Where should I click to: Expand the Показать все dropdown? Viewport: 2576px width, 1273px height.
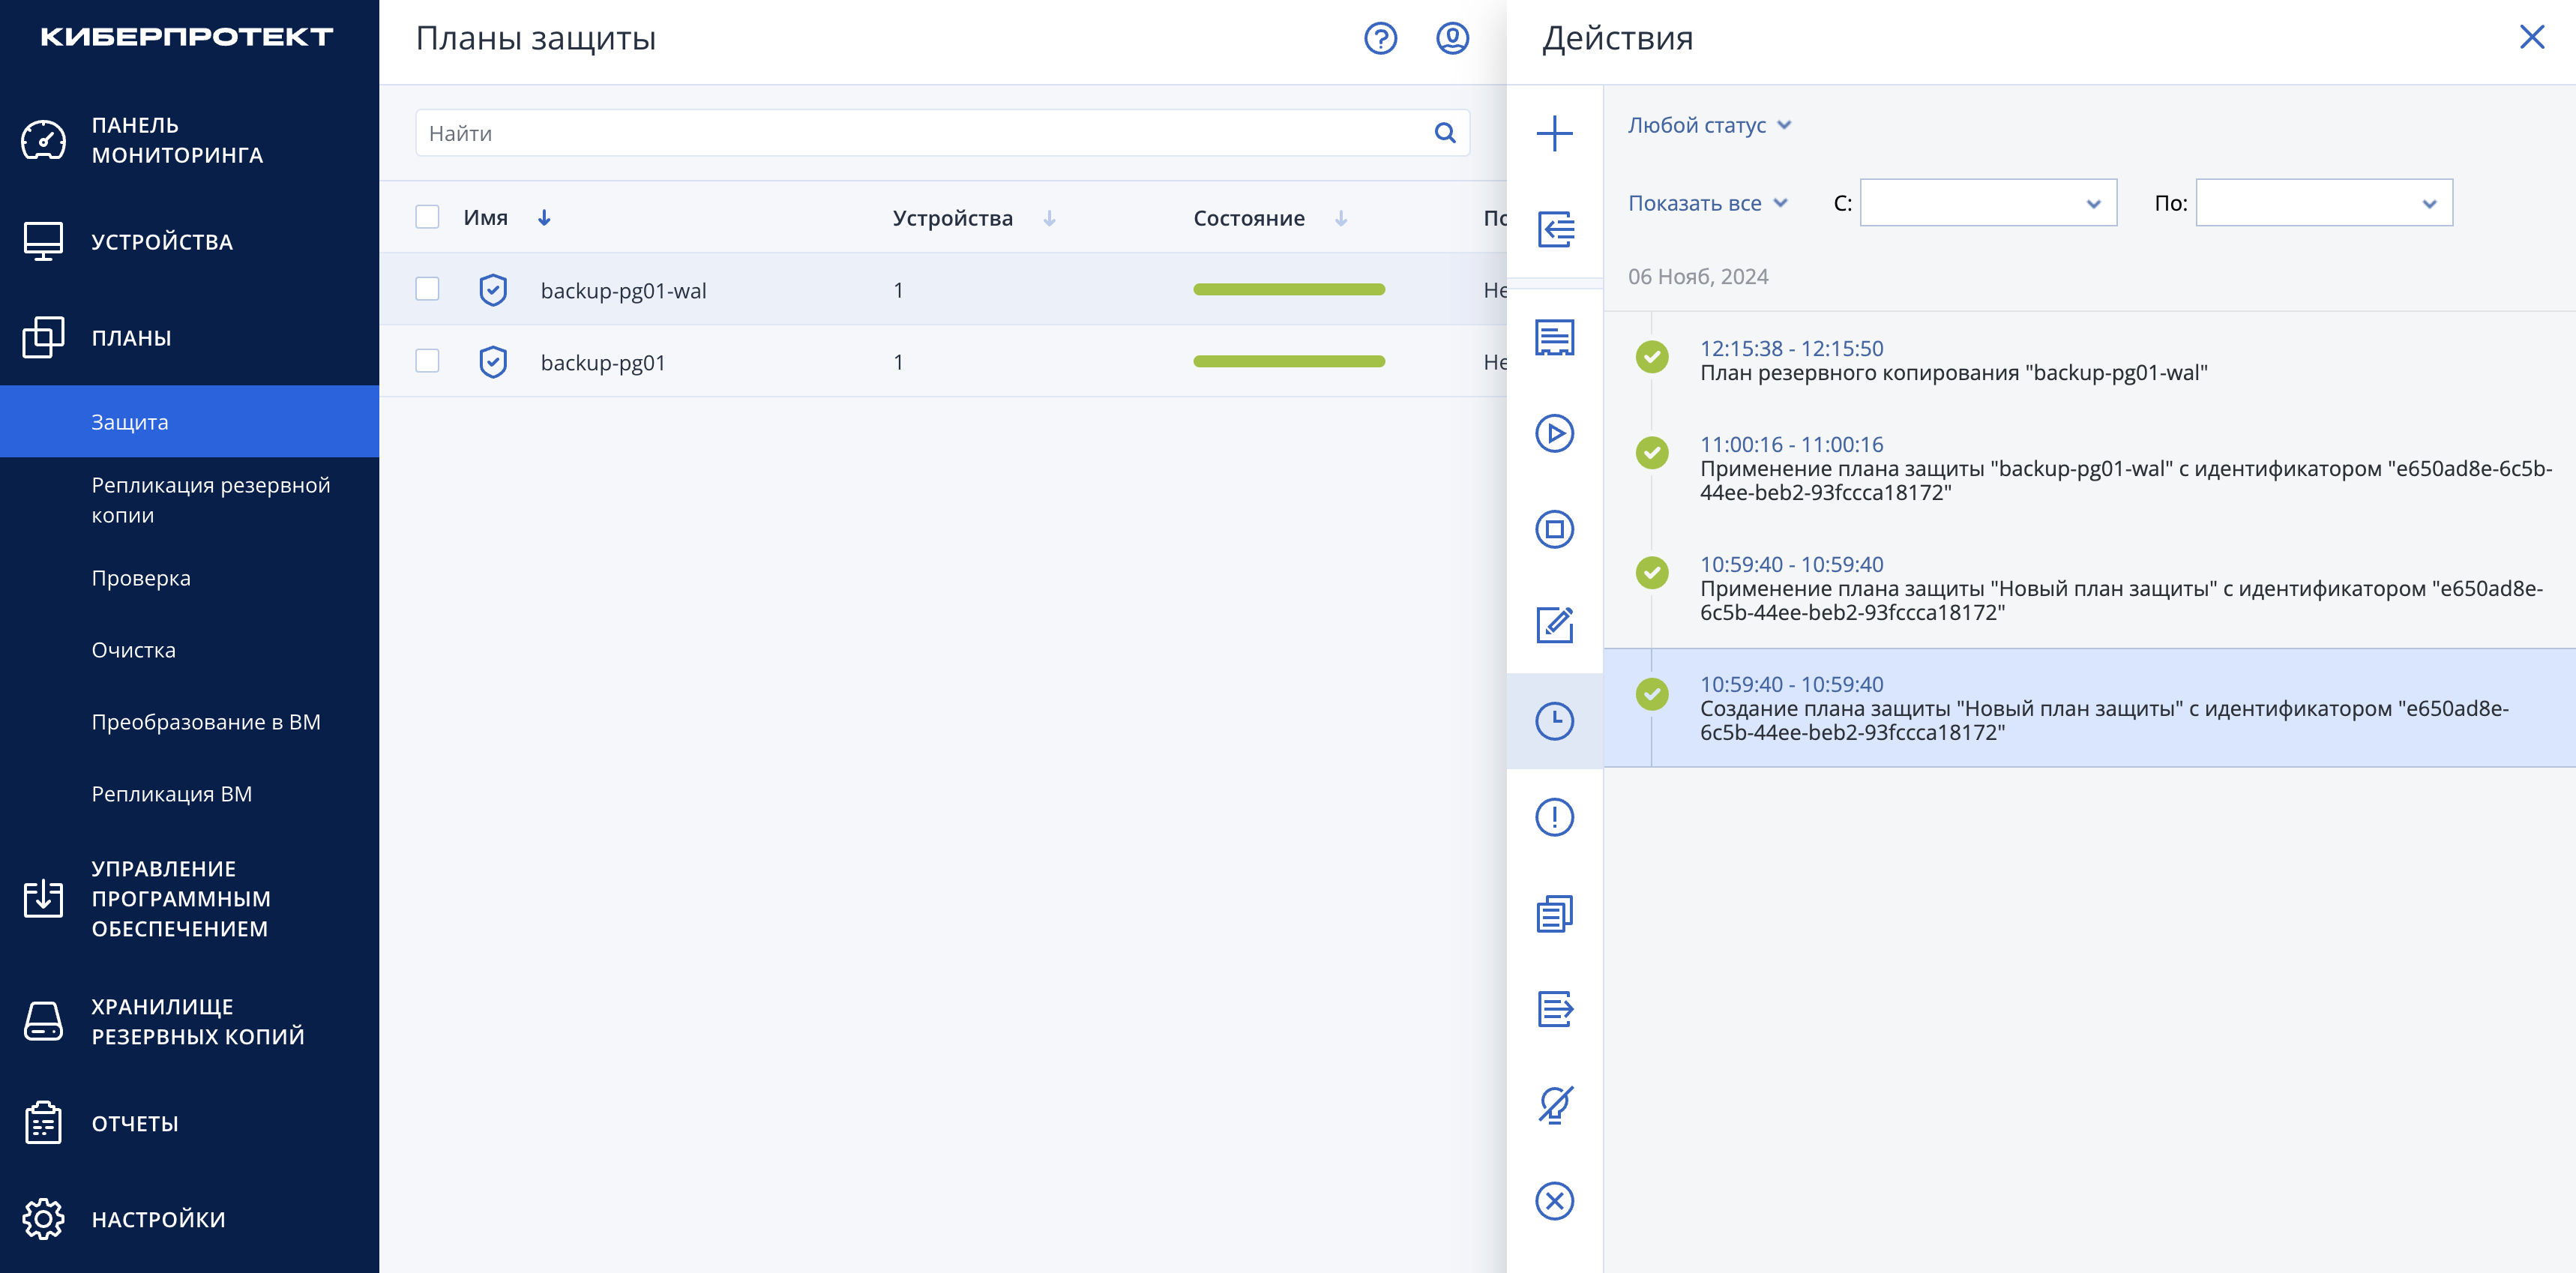click(1707, 203)
